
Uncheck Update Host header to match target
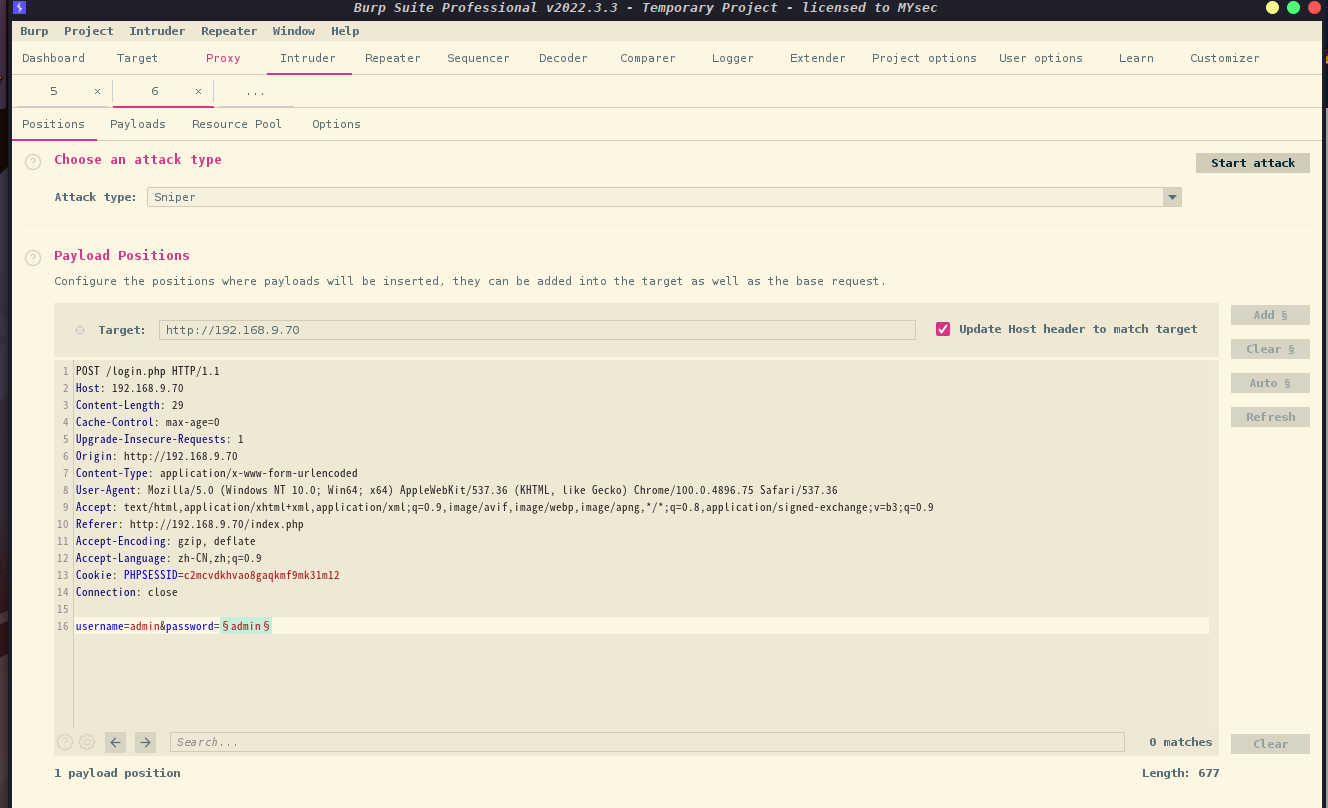pyautogui.click(x=942, y=329)
